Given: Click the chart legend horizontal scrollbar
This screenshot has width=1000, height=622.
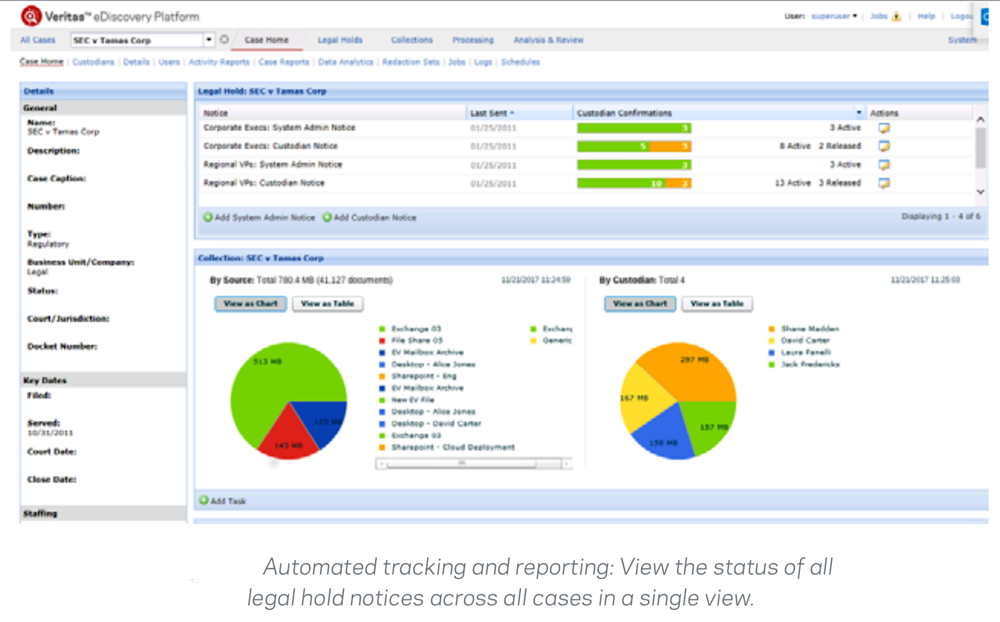Looking at the screenshot, I should [475, 463].
